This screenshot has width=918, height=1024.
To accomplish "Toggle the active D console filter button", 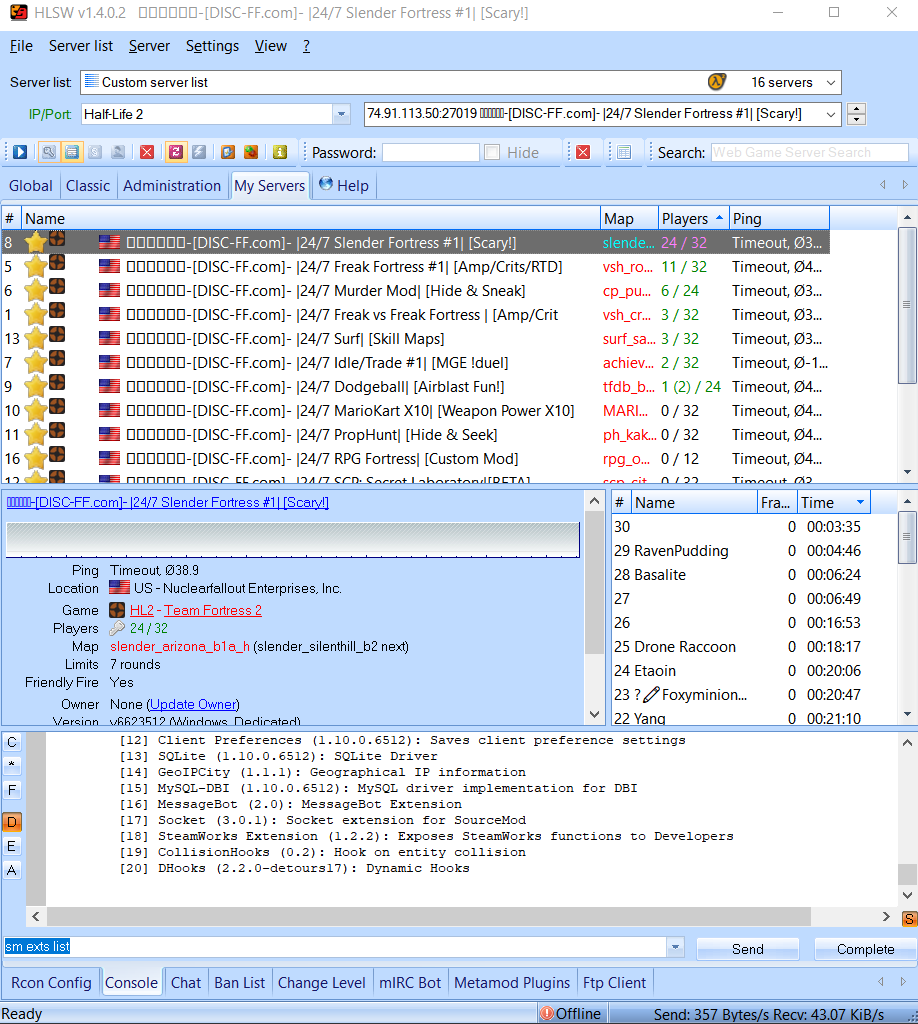I will click(12, 822).
